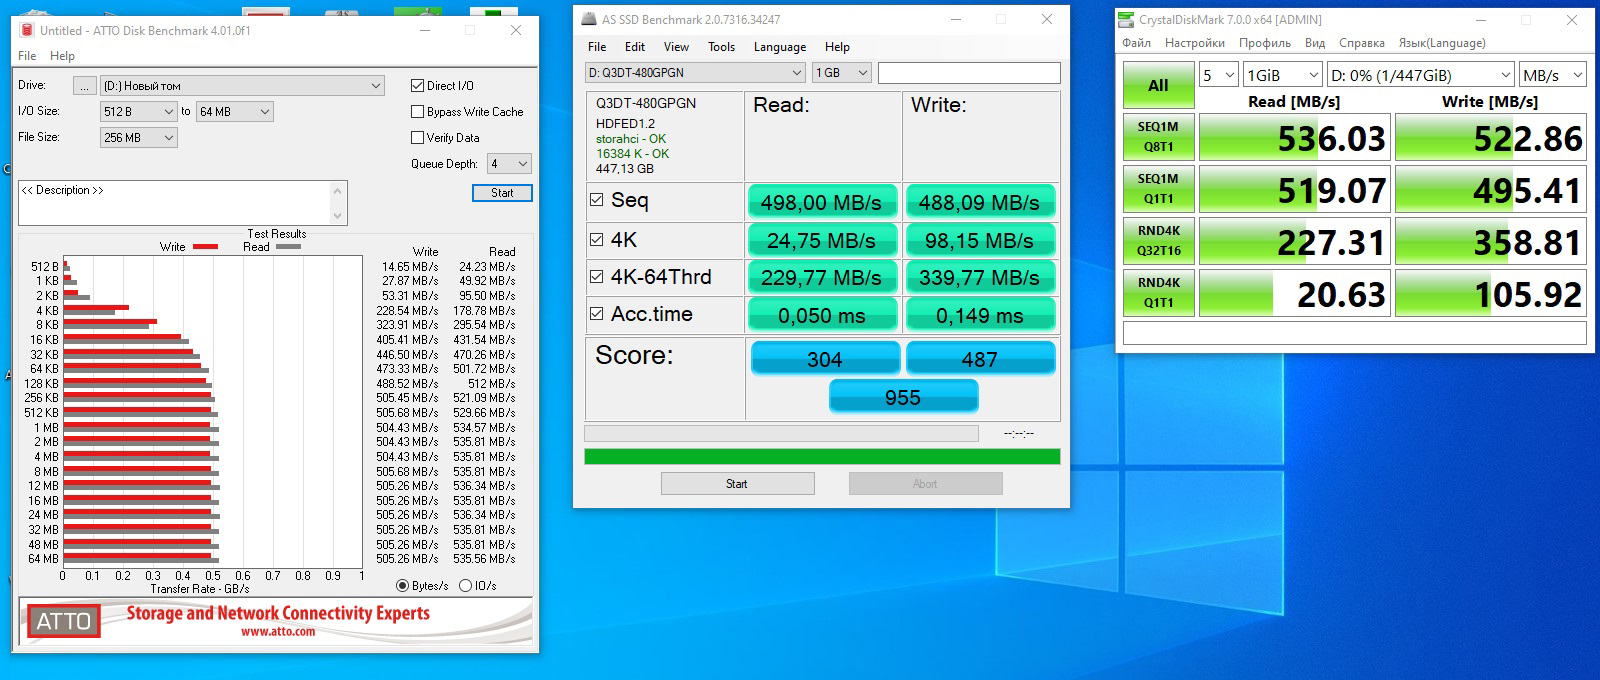
Task: Click the empty text field beside 1 GB
Action: pos(969,73)
